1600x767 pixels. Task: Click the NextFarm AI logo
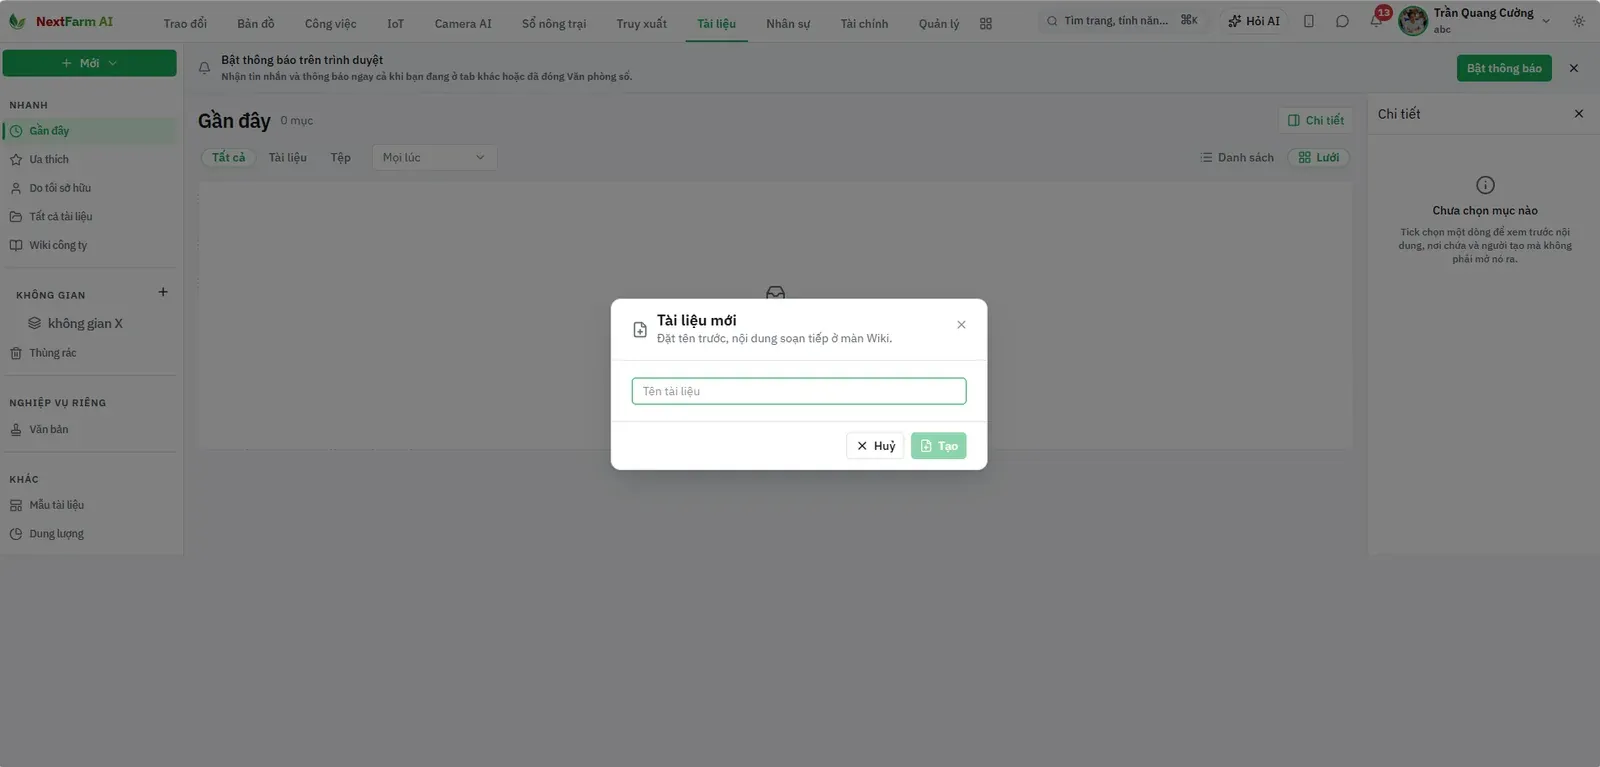[x=60, y=22]
